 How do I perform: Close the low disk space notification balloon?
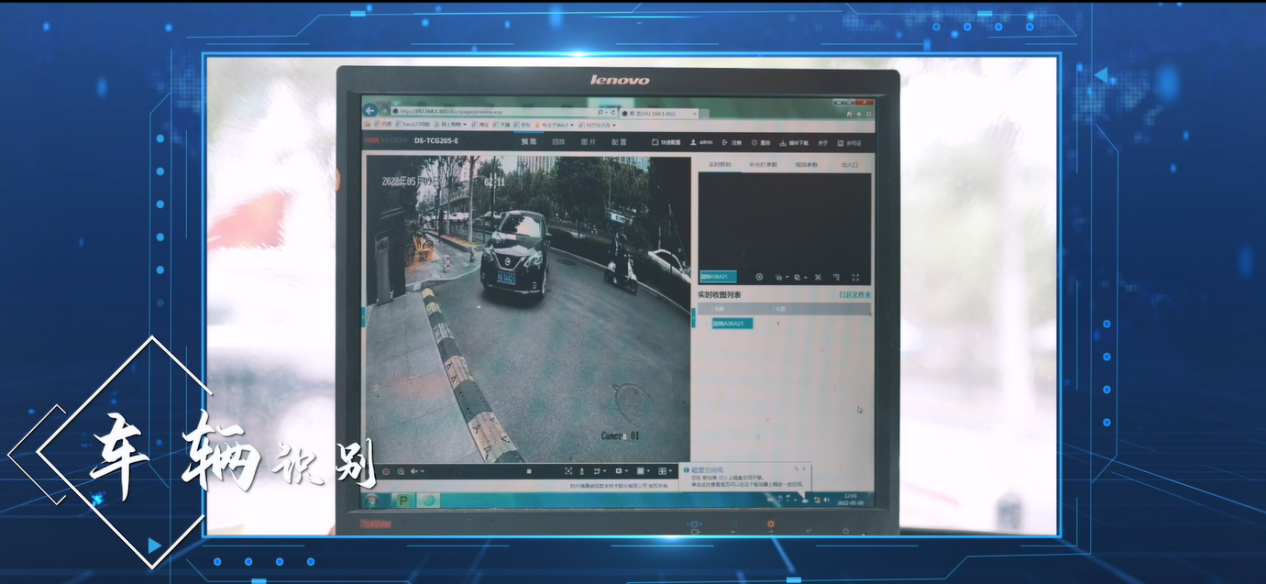[x=806, y=468]
